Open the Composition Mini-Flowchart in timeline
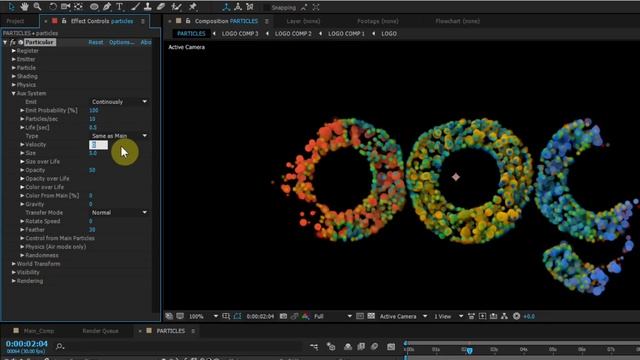This screenshot has width=640, height=360. click(x=314, y=347)
